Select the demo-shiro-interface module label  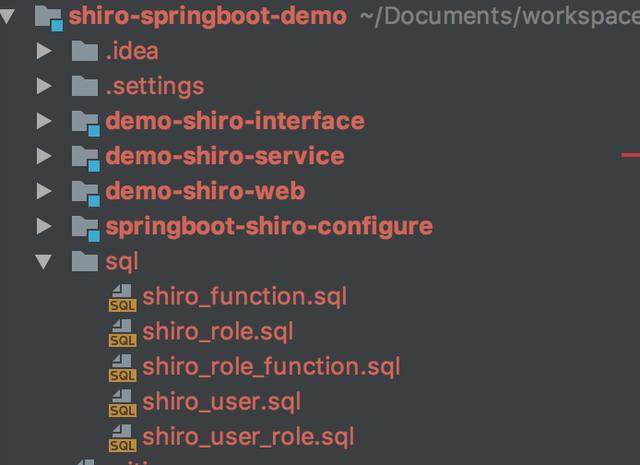(235, 121)
